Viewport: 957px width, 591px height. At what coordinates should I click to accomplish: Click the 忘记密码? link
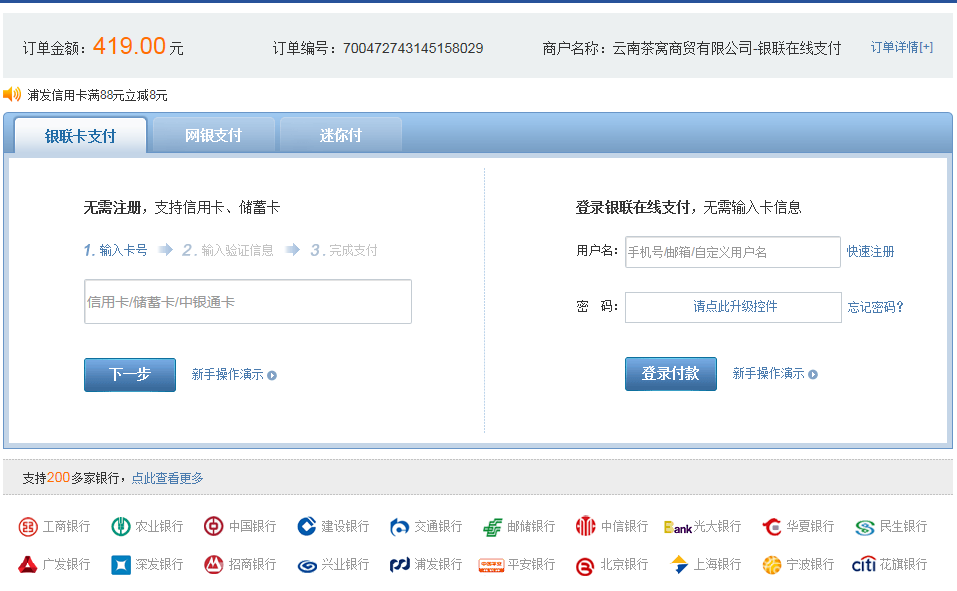[x=875, y=307]
